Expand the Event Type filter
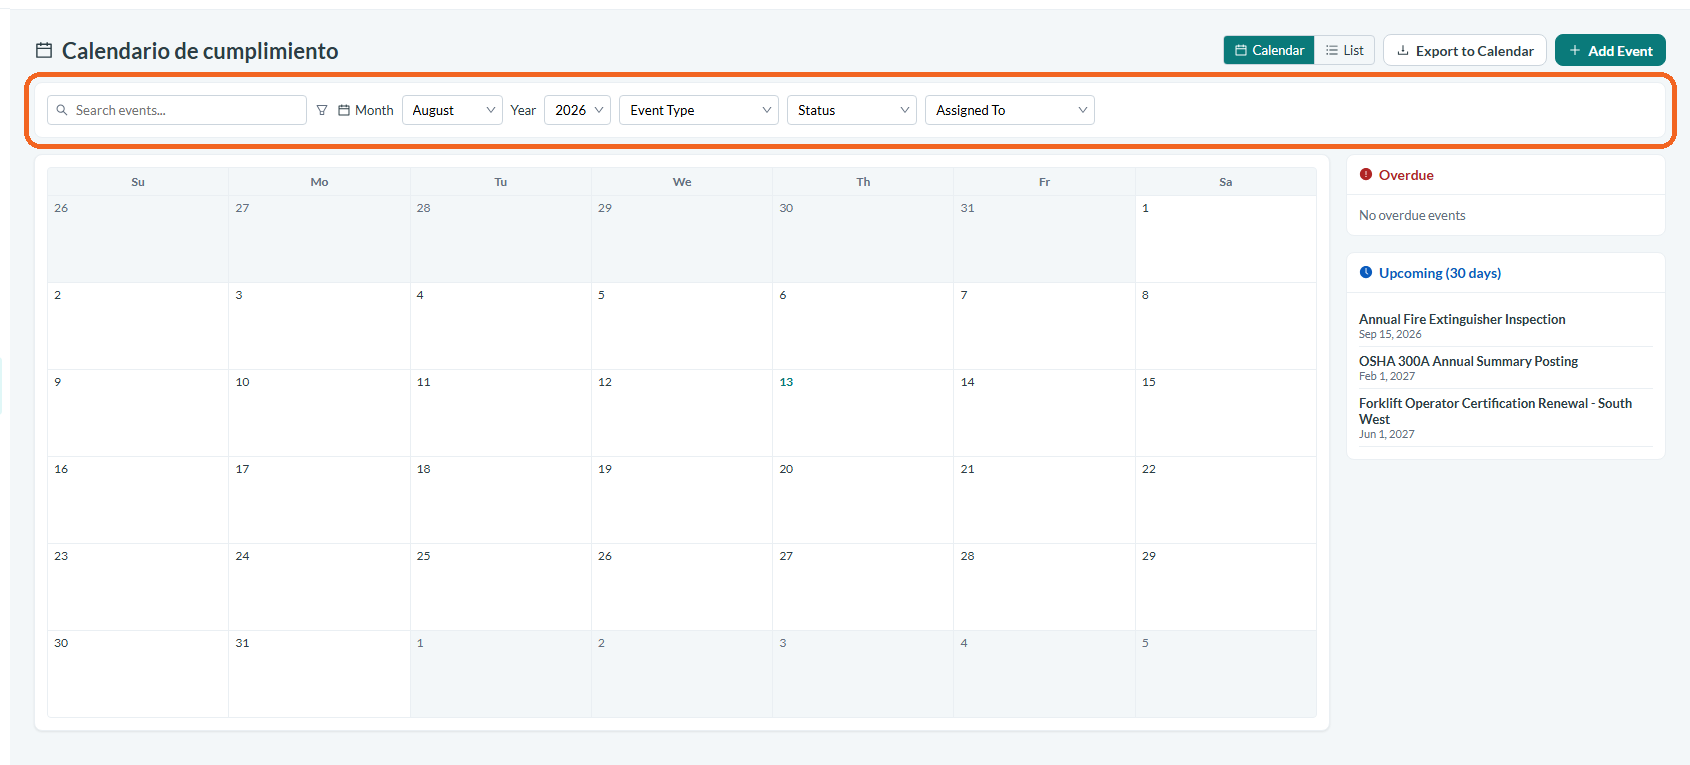 [699, 110]
